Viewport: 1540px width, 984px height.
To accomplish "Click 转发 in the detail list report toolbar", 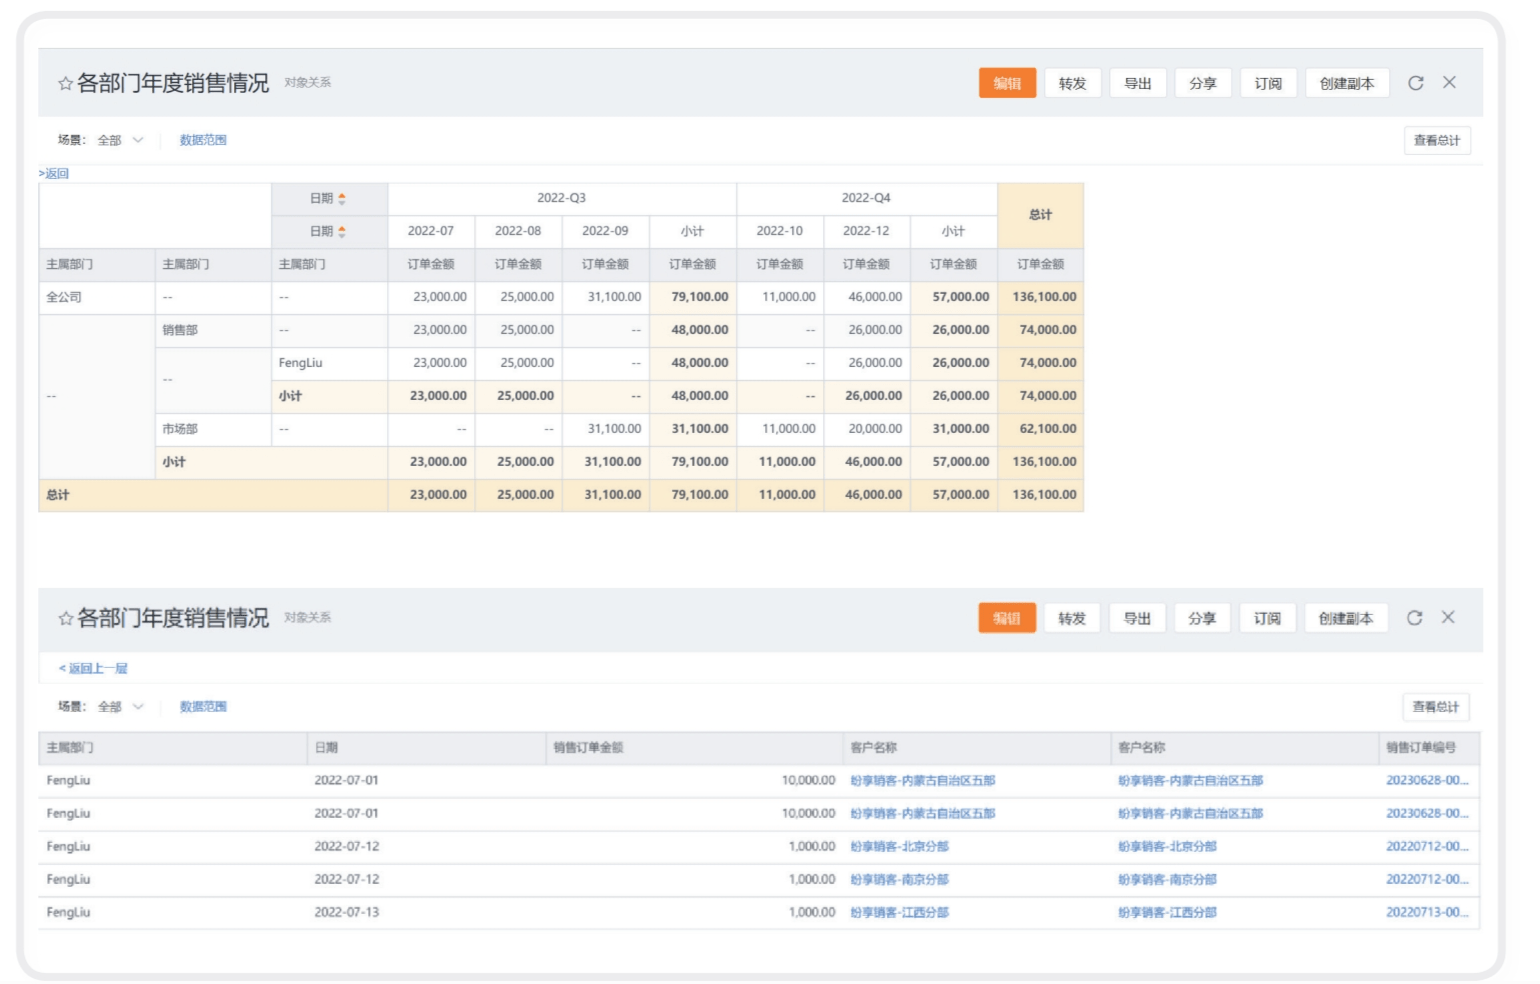I will [1071, 618].
